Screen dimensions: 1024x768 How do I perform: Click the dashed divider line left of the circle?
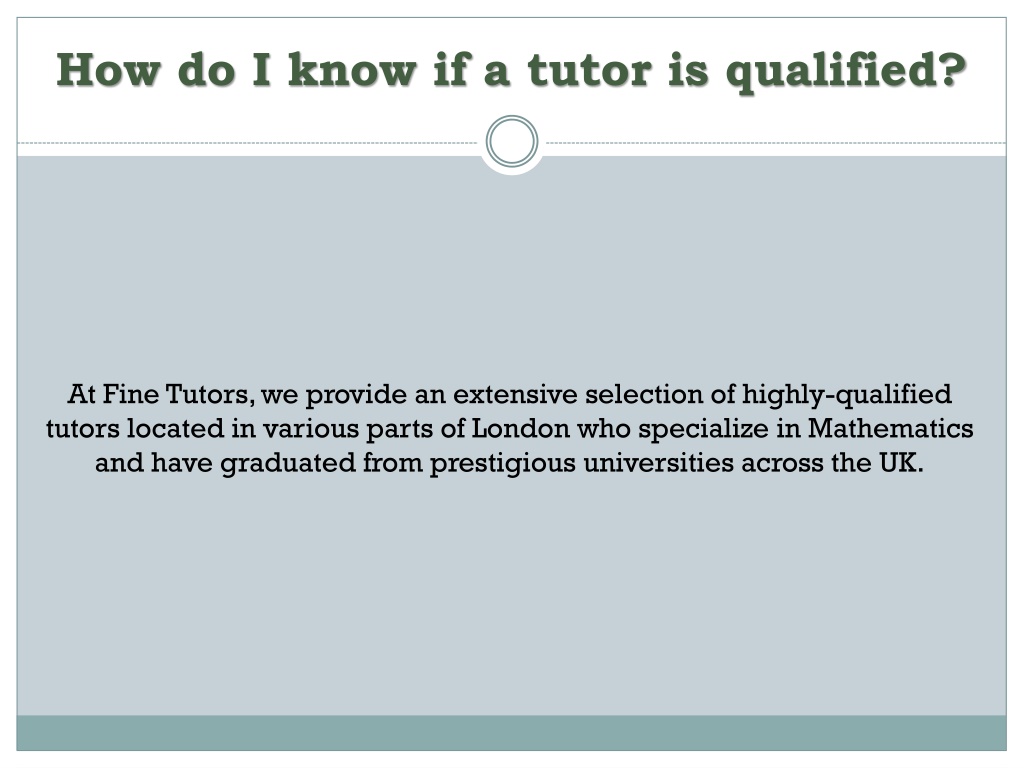click(x=248, y=142)
